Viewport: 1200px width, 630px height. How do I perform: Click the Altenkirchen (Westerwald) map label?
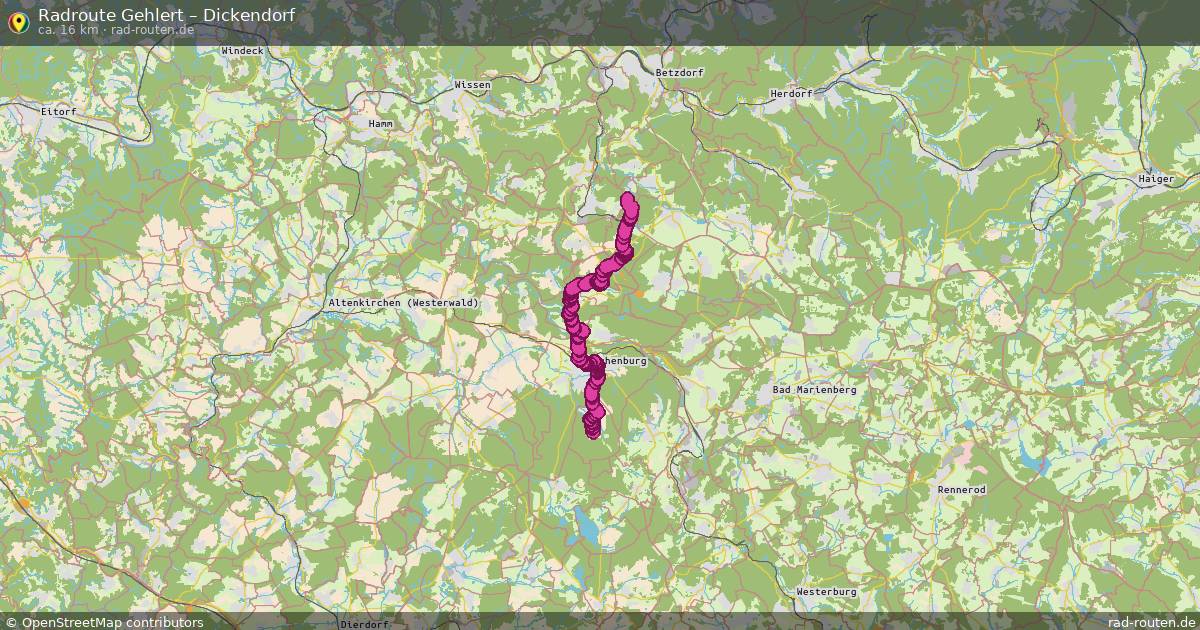click(405, 303)
